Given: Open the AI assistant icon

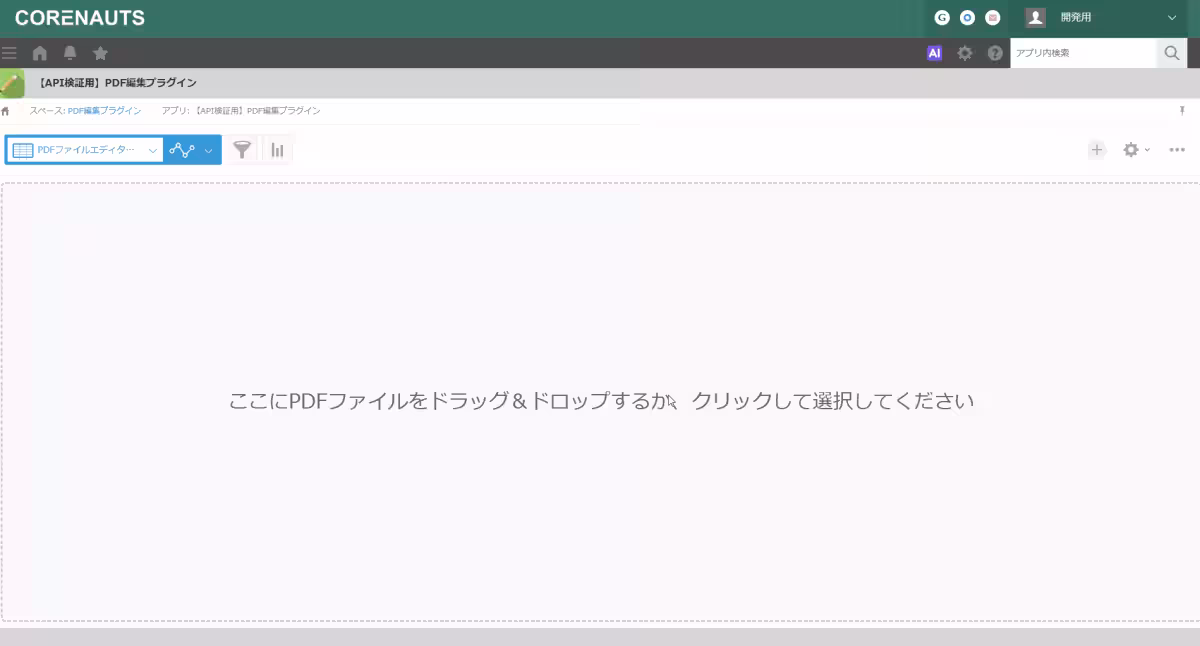Looking at the screenshot, I should (x=935, y=53).
